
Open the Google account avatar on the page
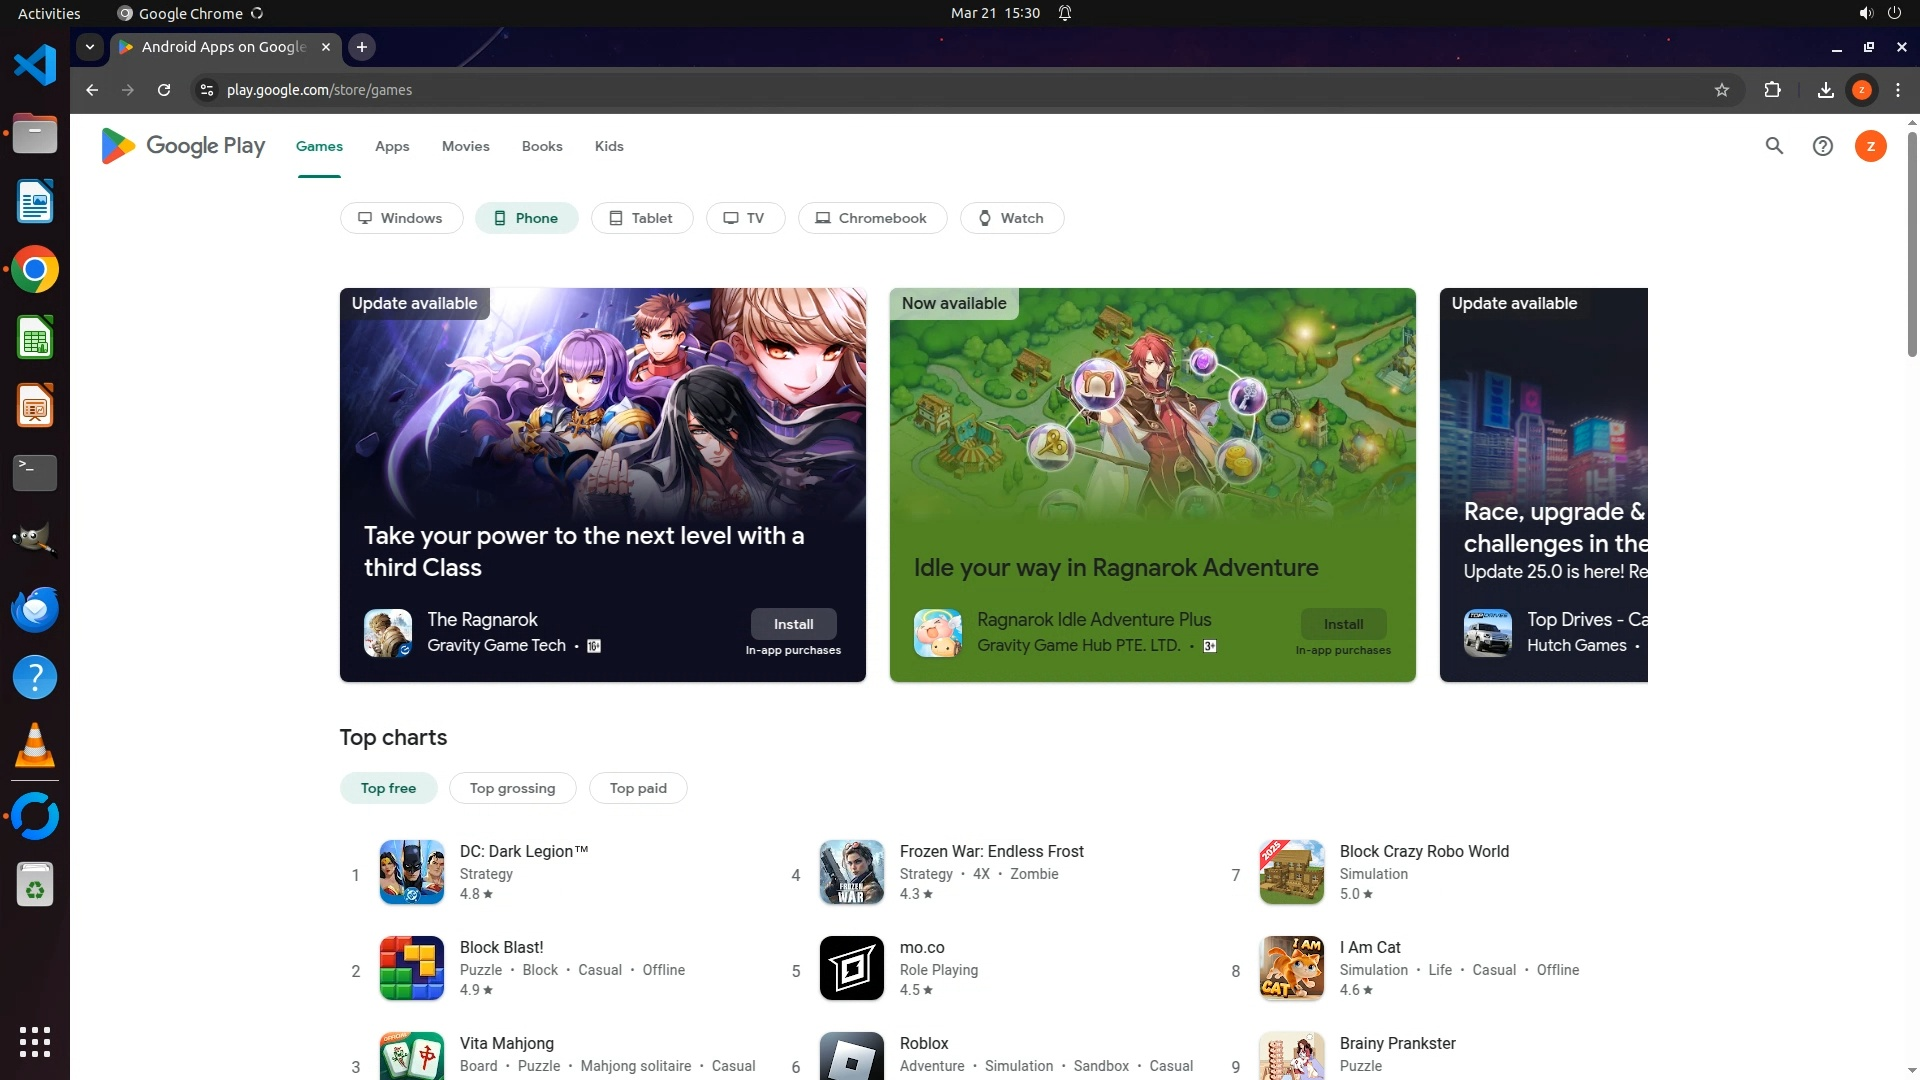pyautogui.click(x=1870, y=146)
